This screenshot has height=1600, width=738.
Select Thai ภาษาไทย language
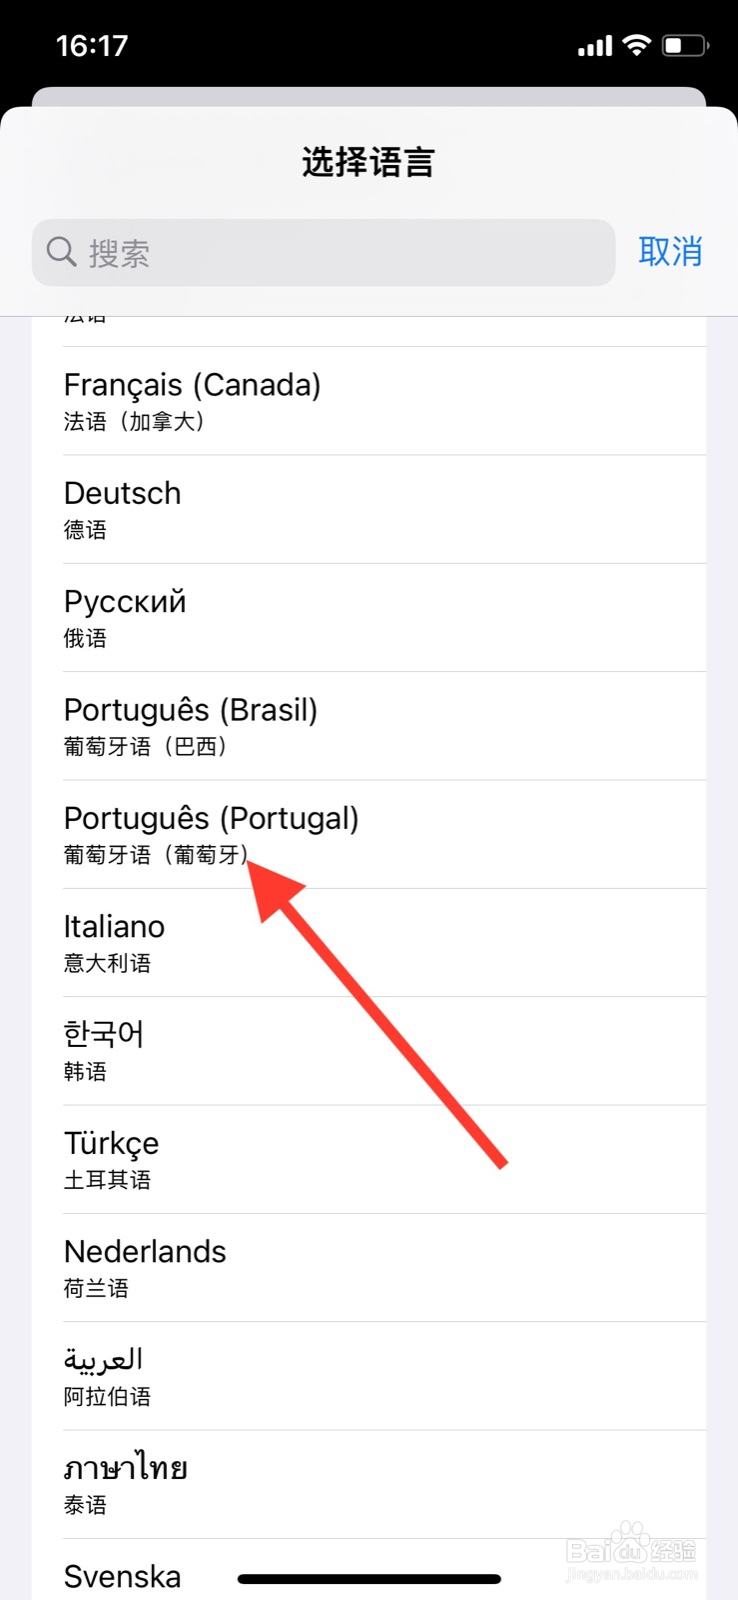click(369, 1484)
